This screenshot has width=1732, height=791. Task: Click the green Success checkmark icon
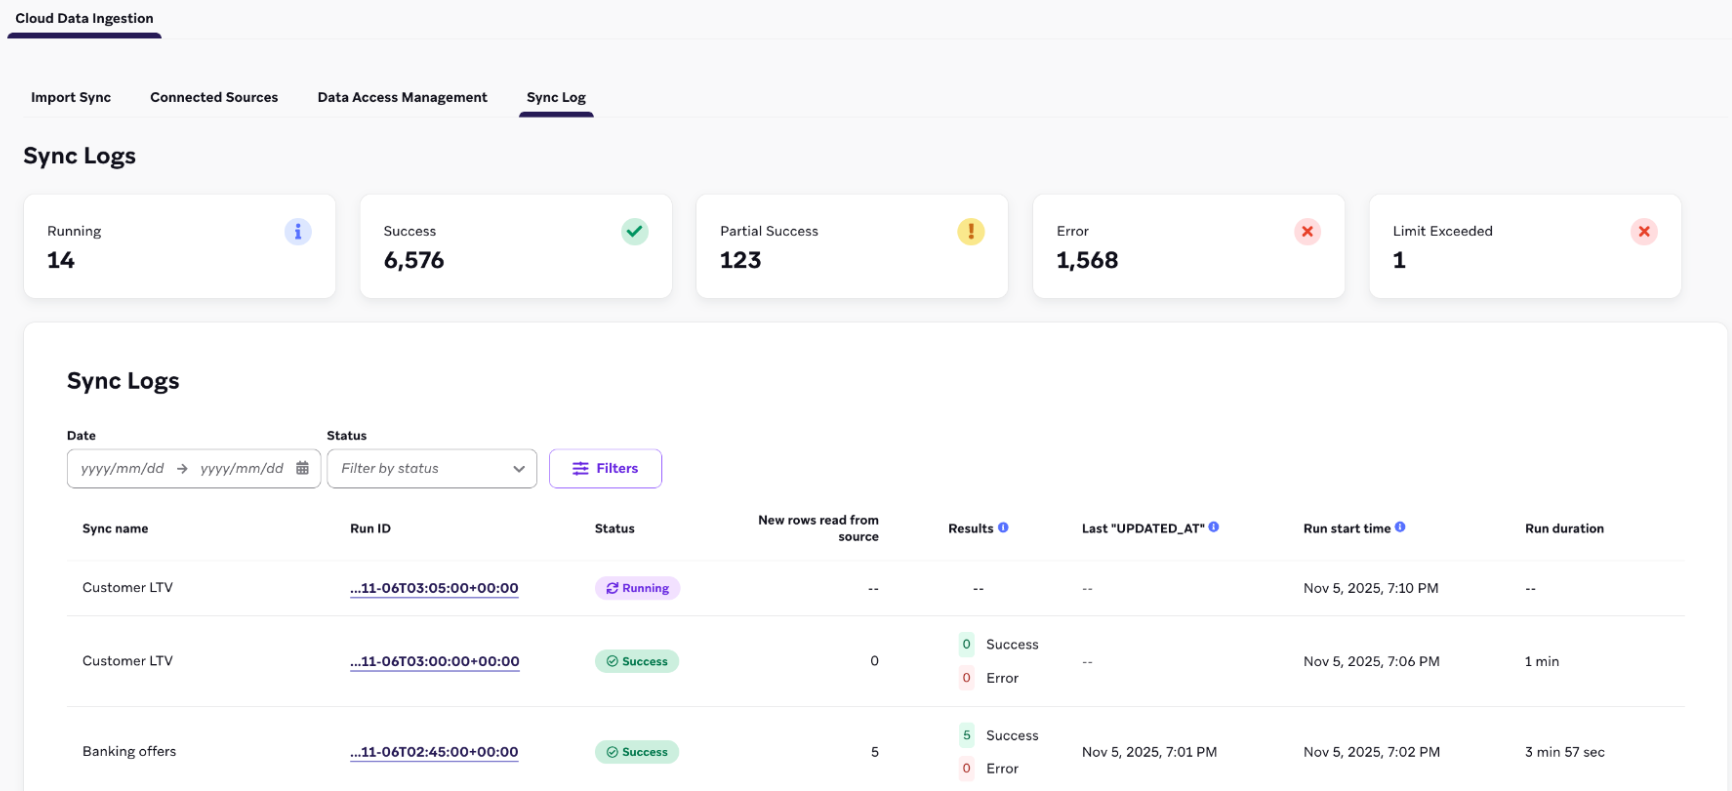(634, 232)
